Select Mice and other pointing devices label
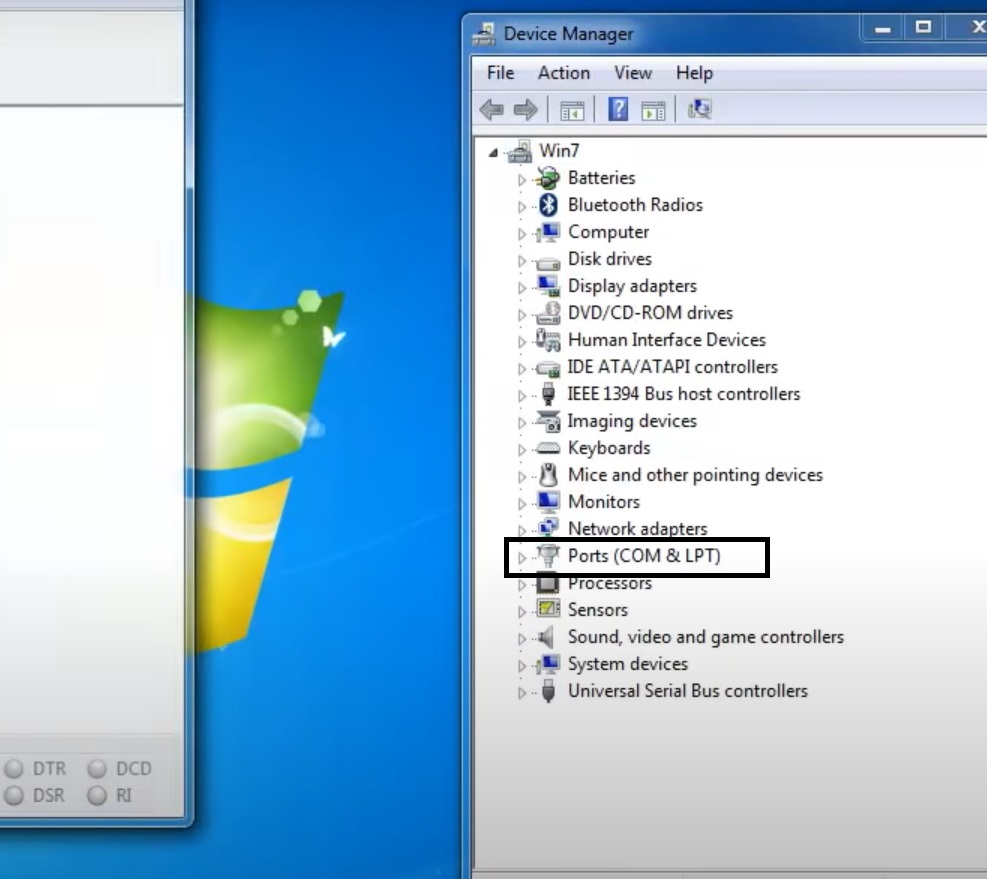 coord(695,475)
